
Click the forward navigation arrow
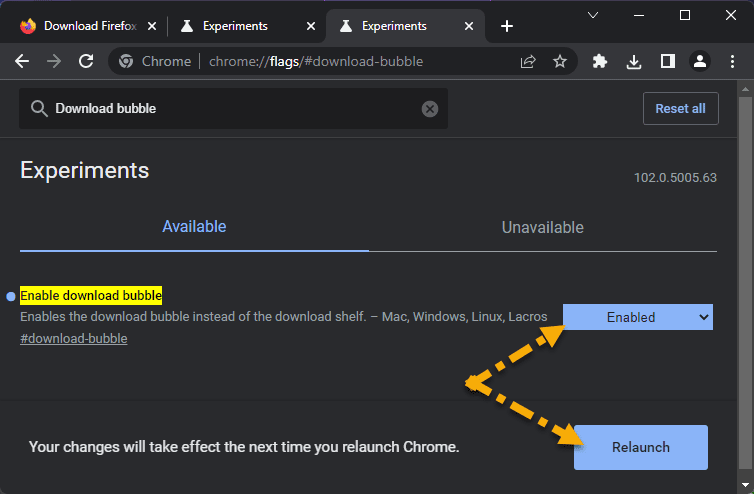click(x=54, y=61)
